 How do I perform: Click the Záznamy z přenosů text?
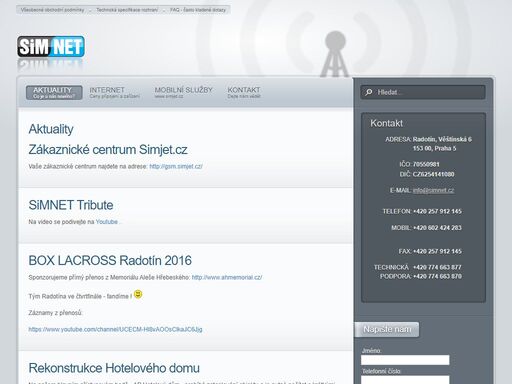[55, 313]
